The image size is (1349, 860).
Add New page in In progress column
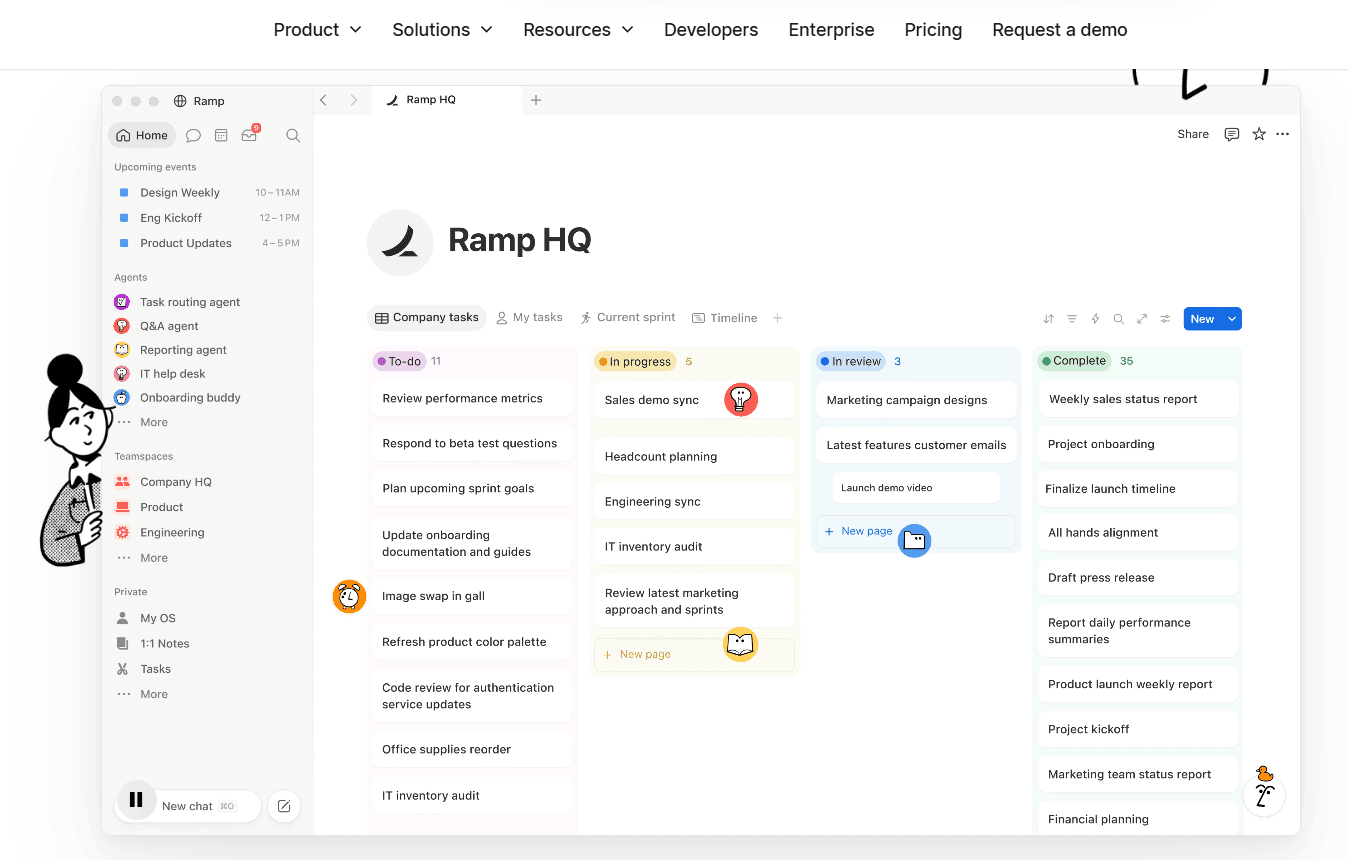pos(694,655)
